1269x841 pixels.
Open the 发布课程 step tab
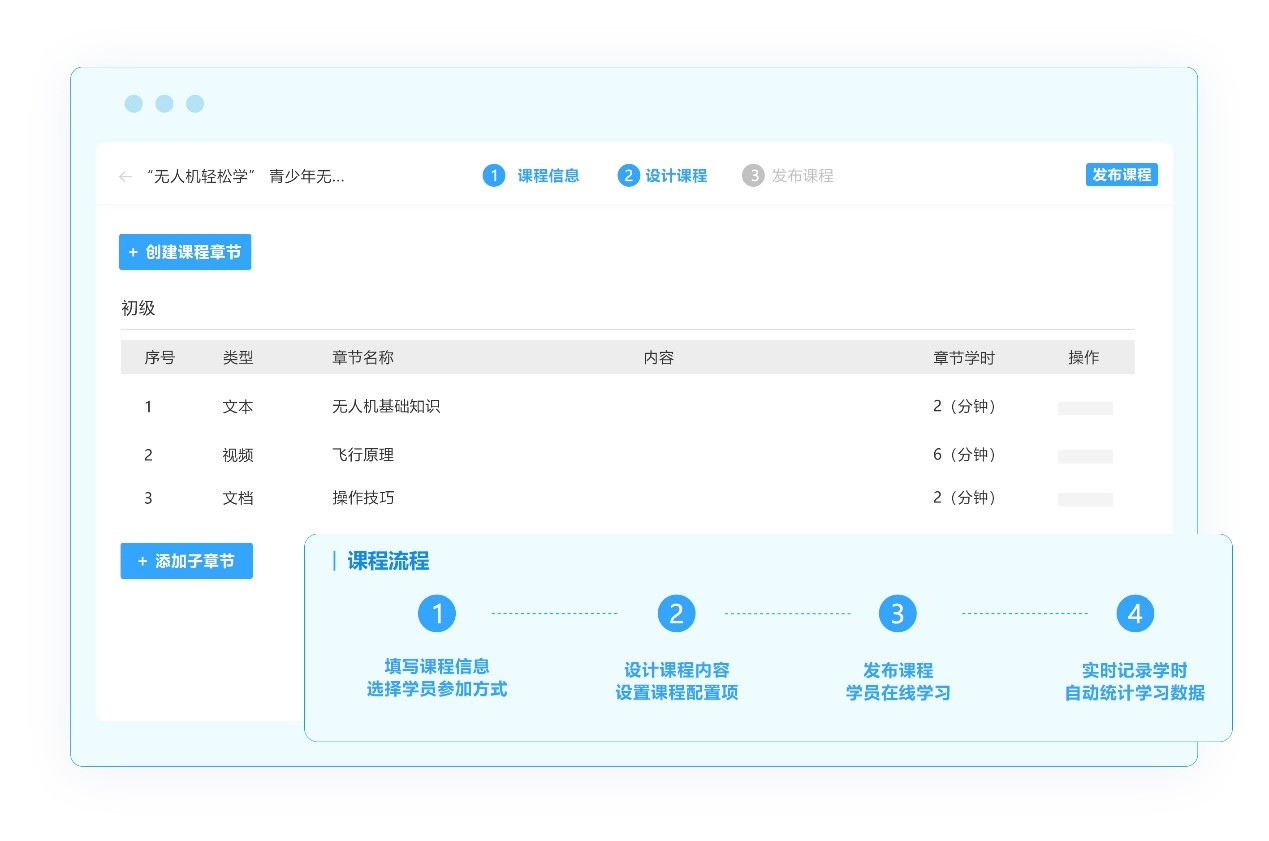[x=802, y=176]
